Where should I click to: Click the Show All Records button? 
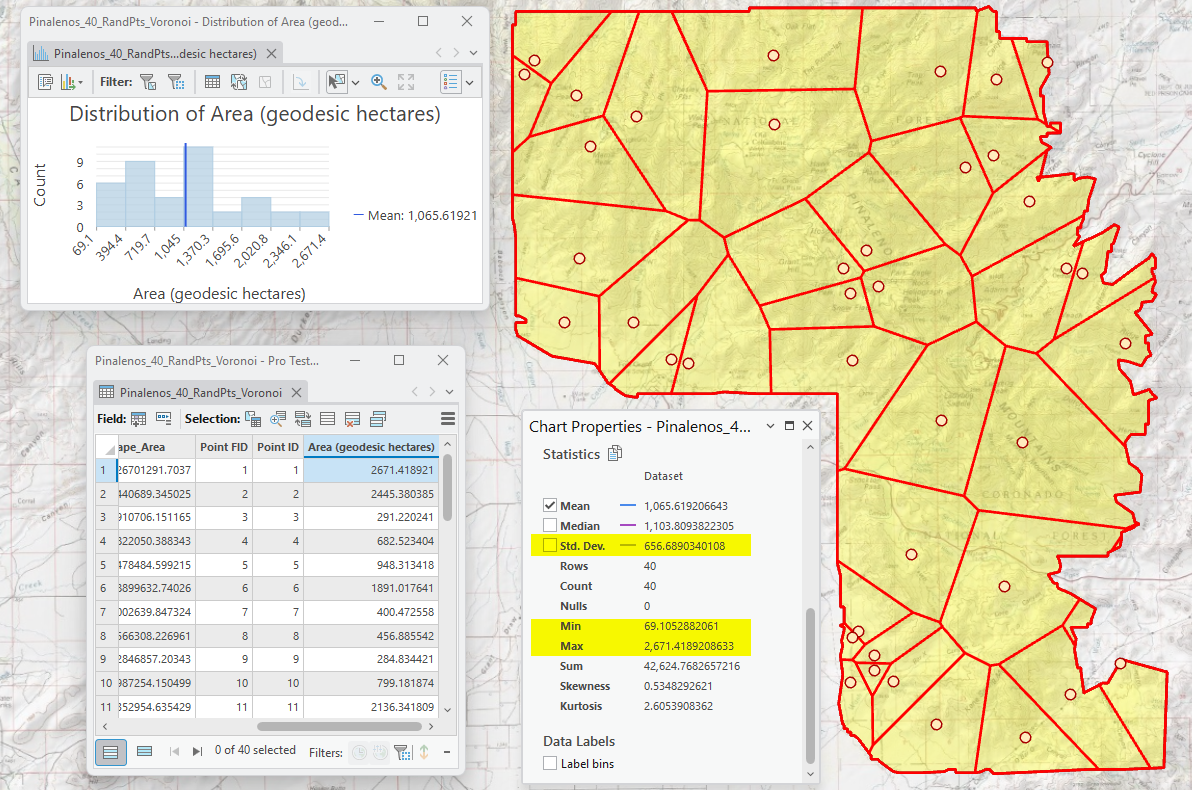click(110, 752)
